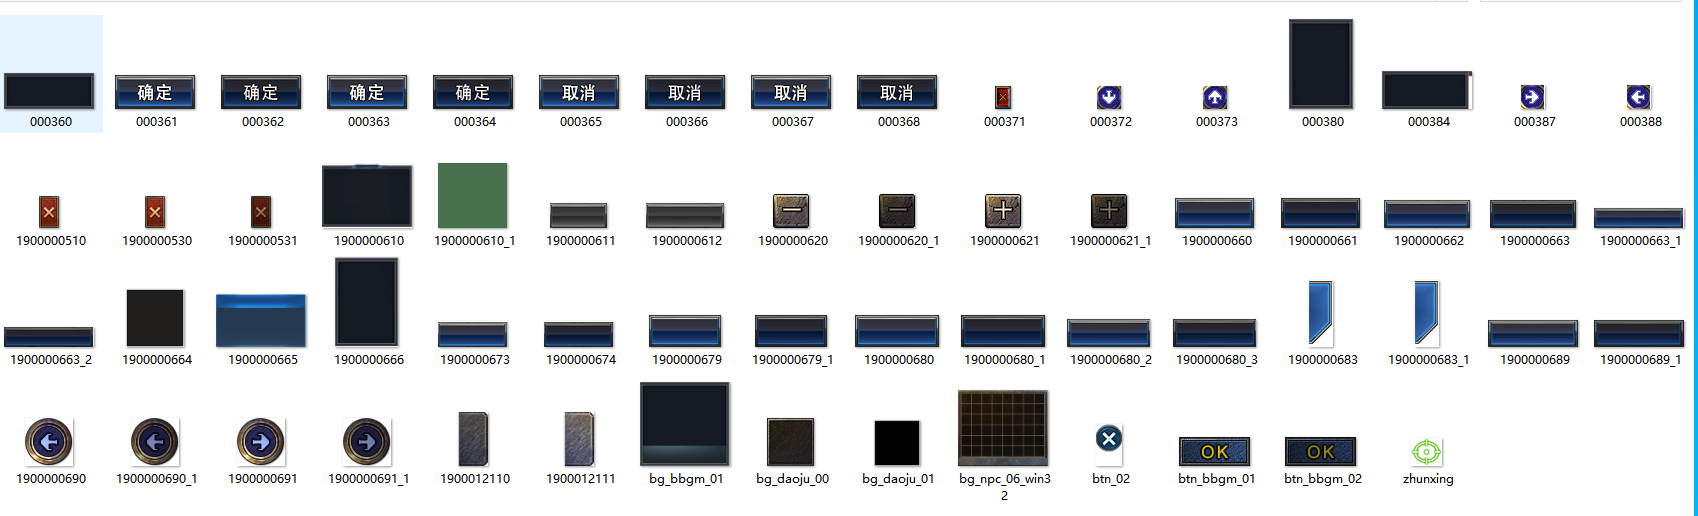The image size is (1698, 516).
Task: Select the 1900000663_1 thin blue bar
Action: coord(1639,218)
